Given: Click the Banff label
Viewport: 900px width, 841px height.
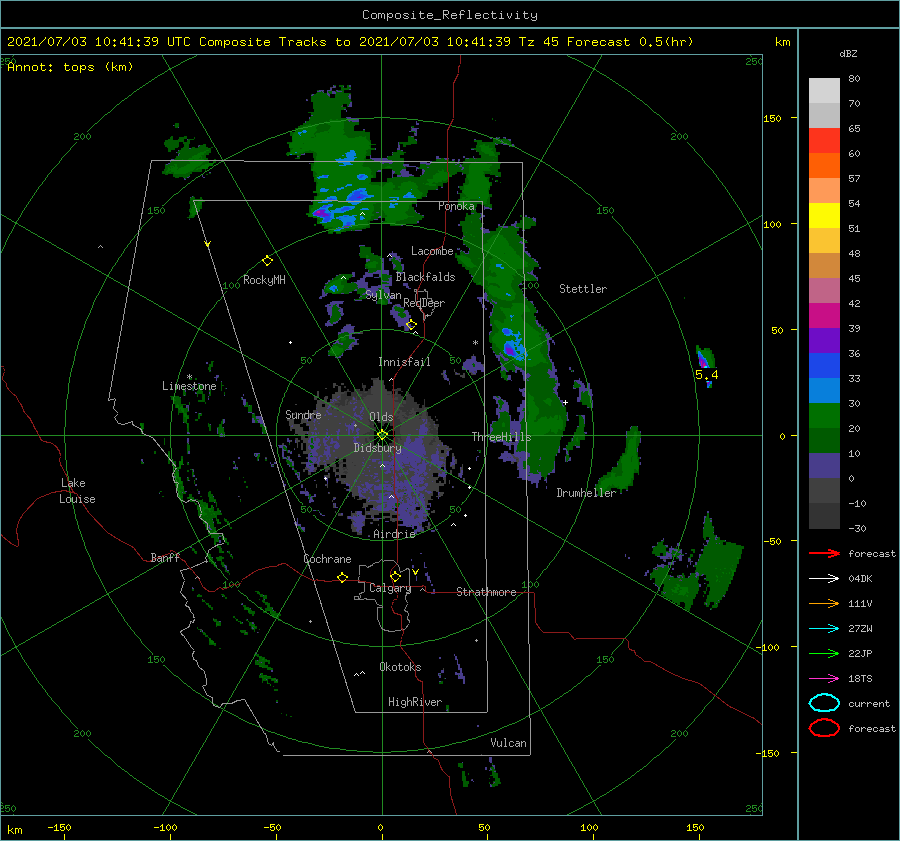Looking at the screenshot, I should pos(165,557).
